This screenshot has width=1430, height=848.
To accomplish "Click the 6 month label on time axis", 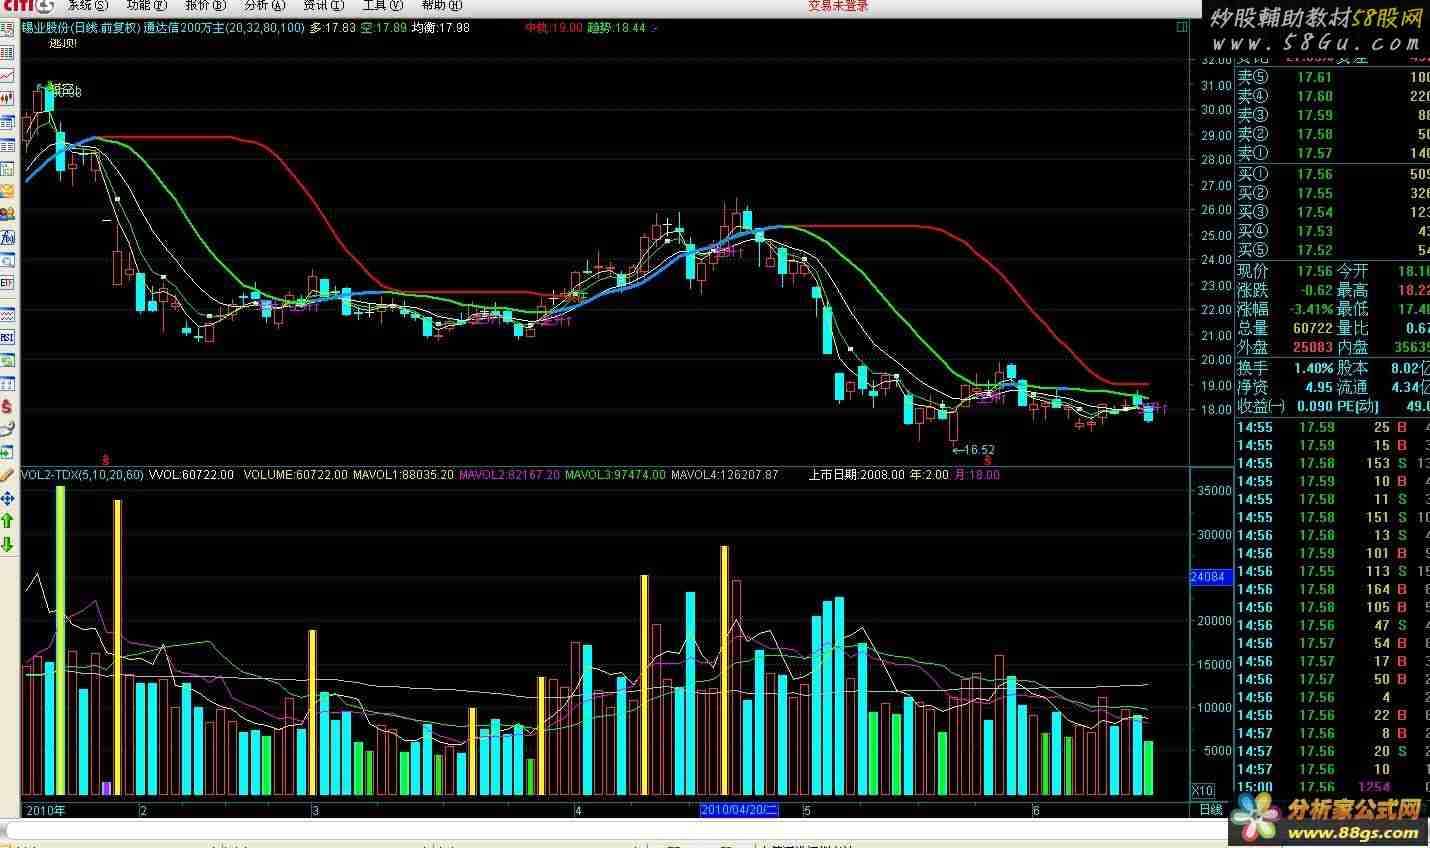I will tap(1037, 809).
